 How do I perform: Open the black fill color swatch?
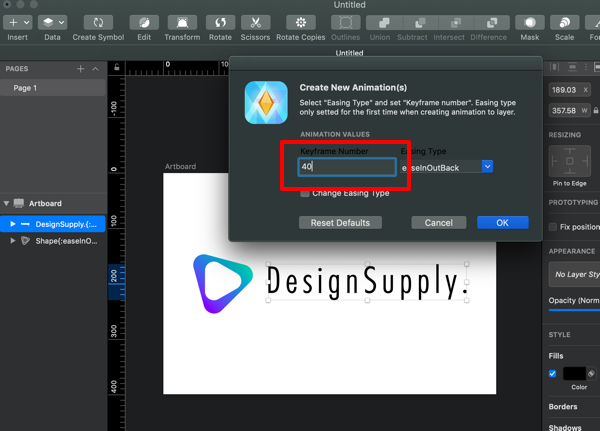[574, 374]
